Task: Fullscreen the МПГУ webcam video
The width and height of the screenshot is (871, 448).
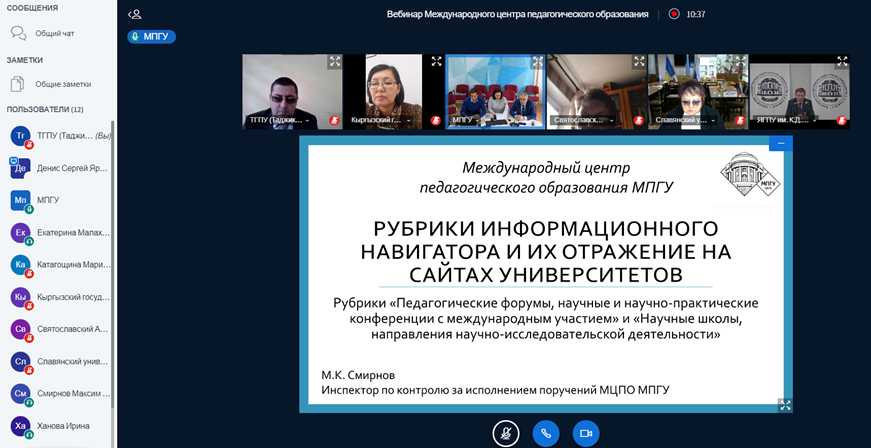Action: 538,62
